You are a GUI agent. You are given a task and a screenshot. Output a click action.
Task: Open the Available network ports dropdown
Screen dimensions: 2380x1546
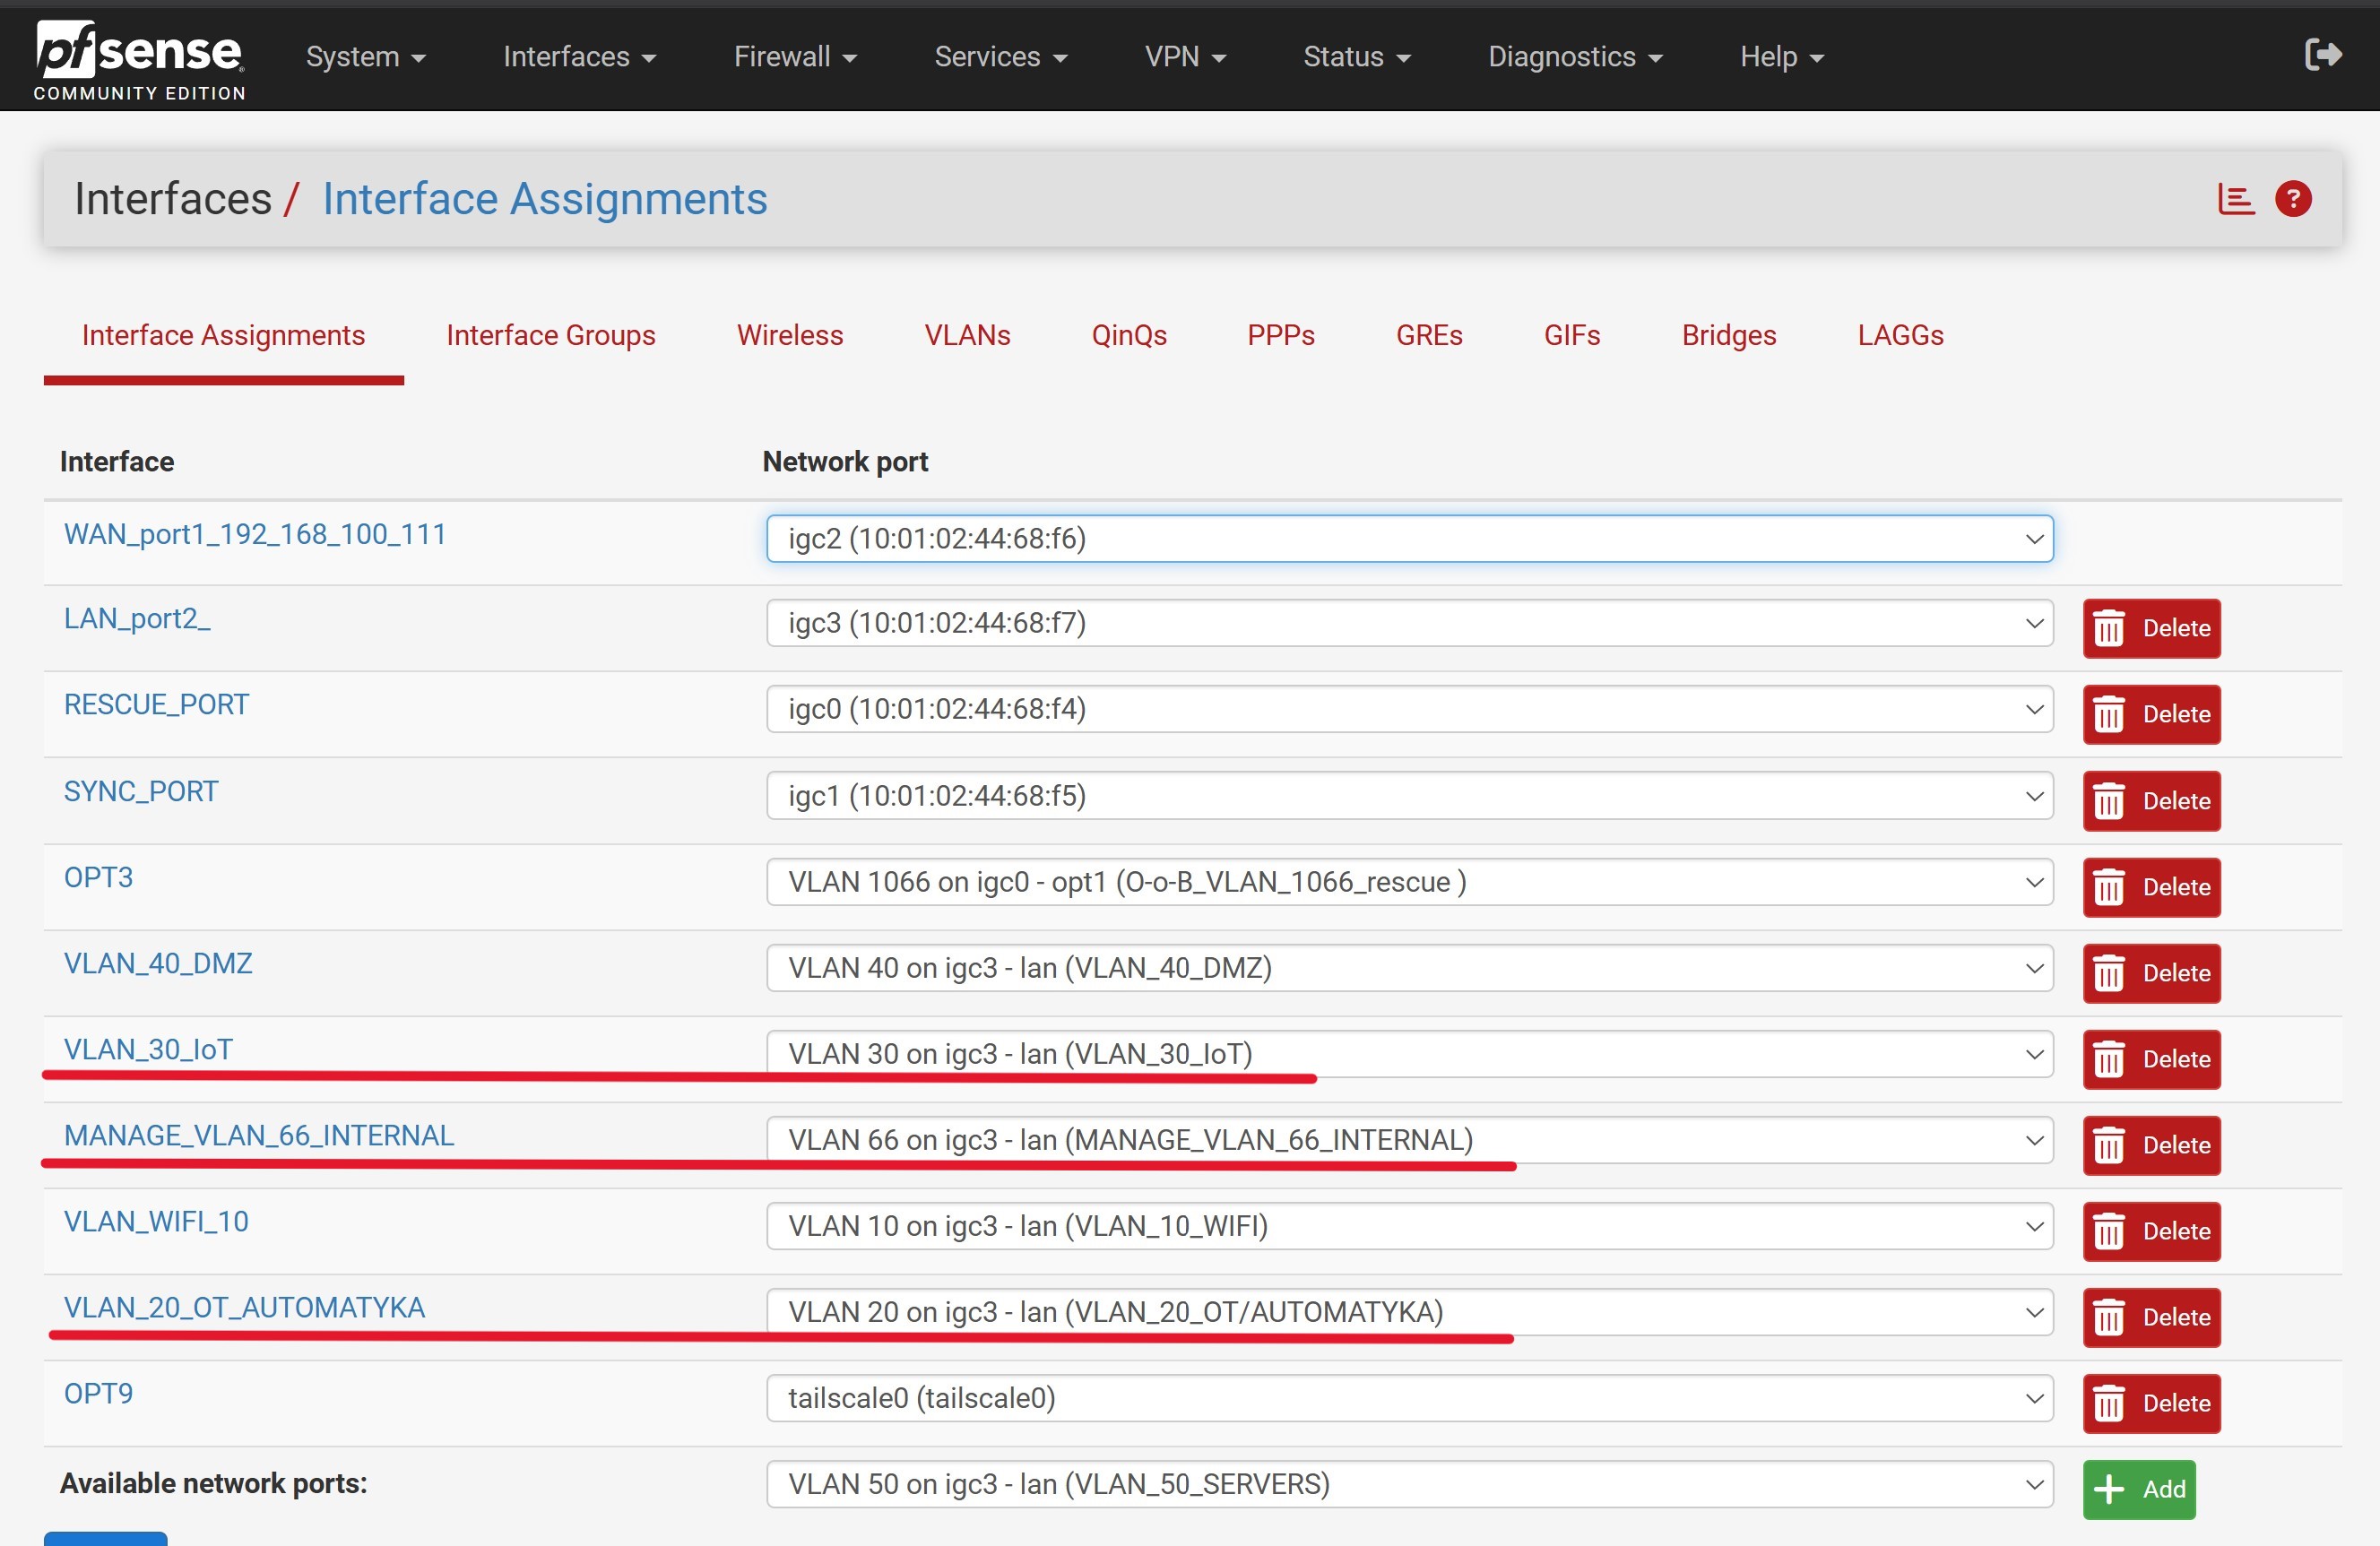coord(1409,1484)
